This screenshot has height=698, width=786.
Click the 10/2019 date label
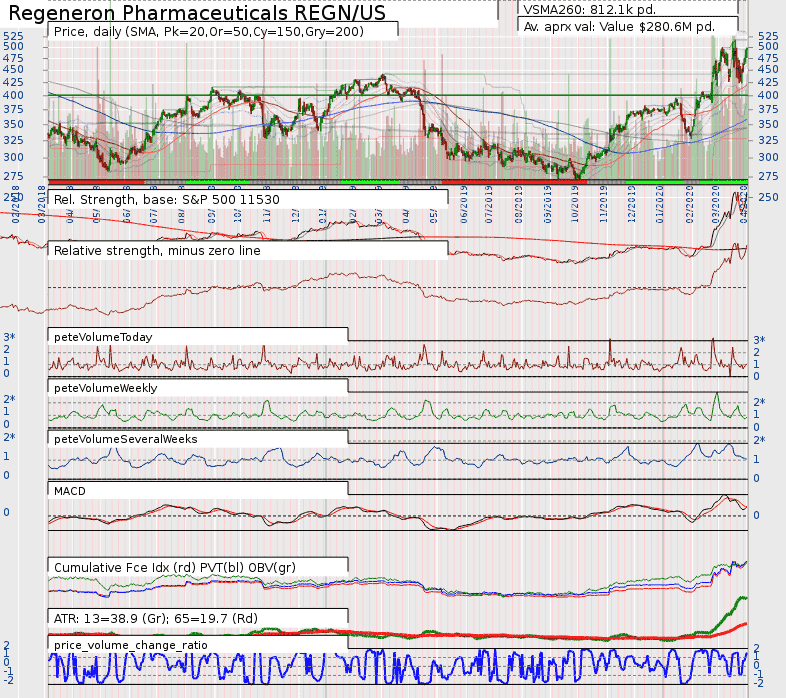(x=574, y=205)
